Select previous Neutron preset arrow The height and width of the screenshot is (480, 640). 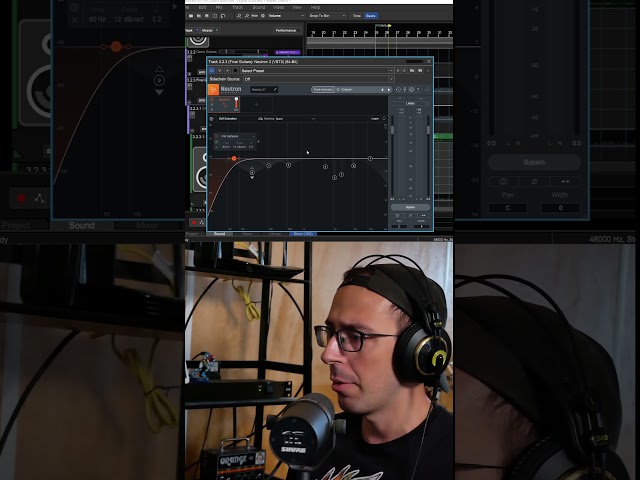tap(382, 90)
